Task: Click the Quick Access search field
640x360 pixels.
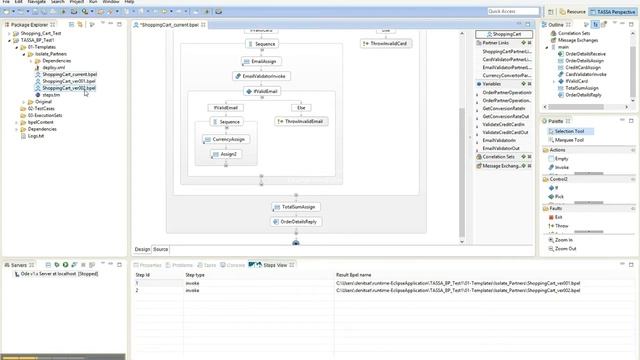Action: click(x=513, y=11)
